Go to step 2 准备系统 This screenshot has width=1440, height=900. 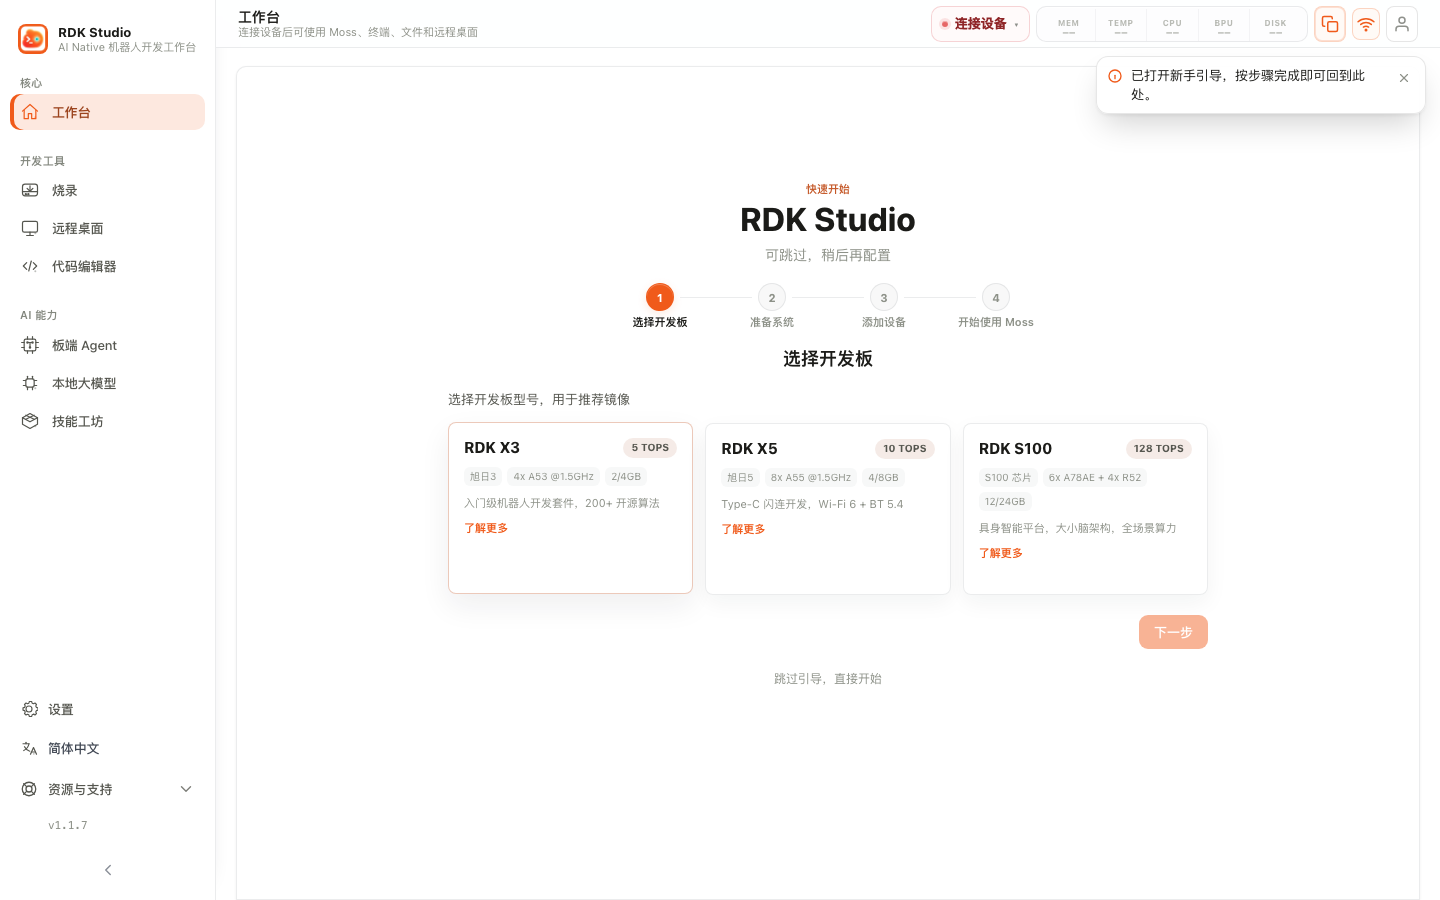point(772,306)
